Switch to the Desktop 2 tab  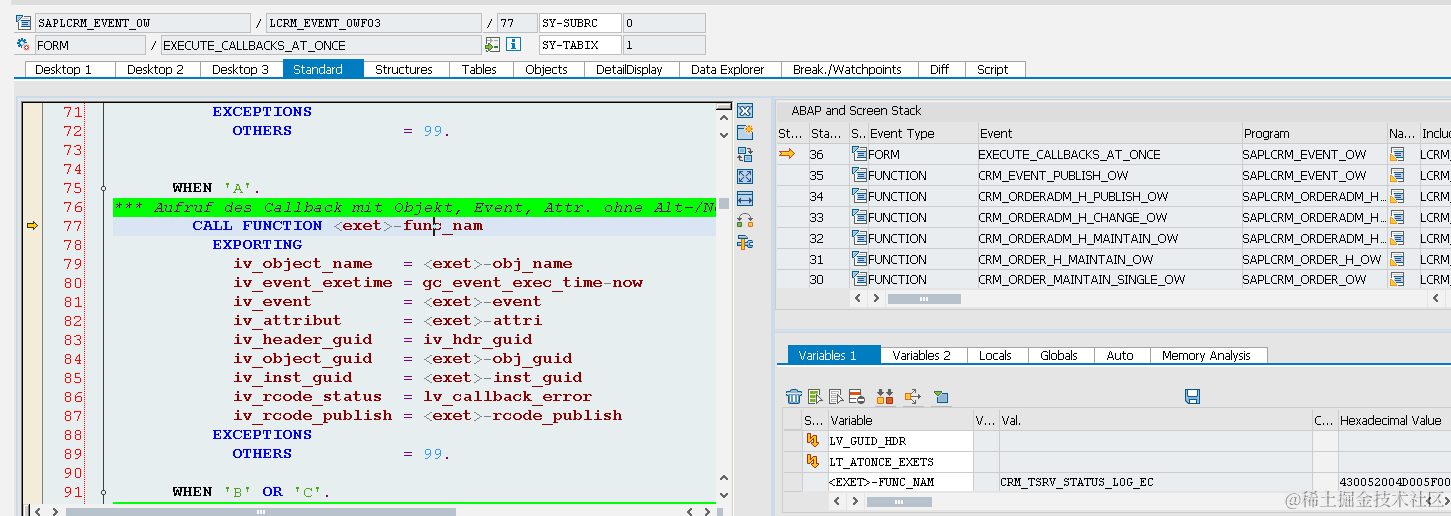pos(156,69)
